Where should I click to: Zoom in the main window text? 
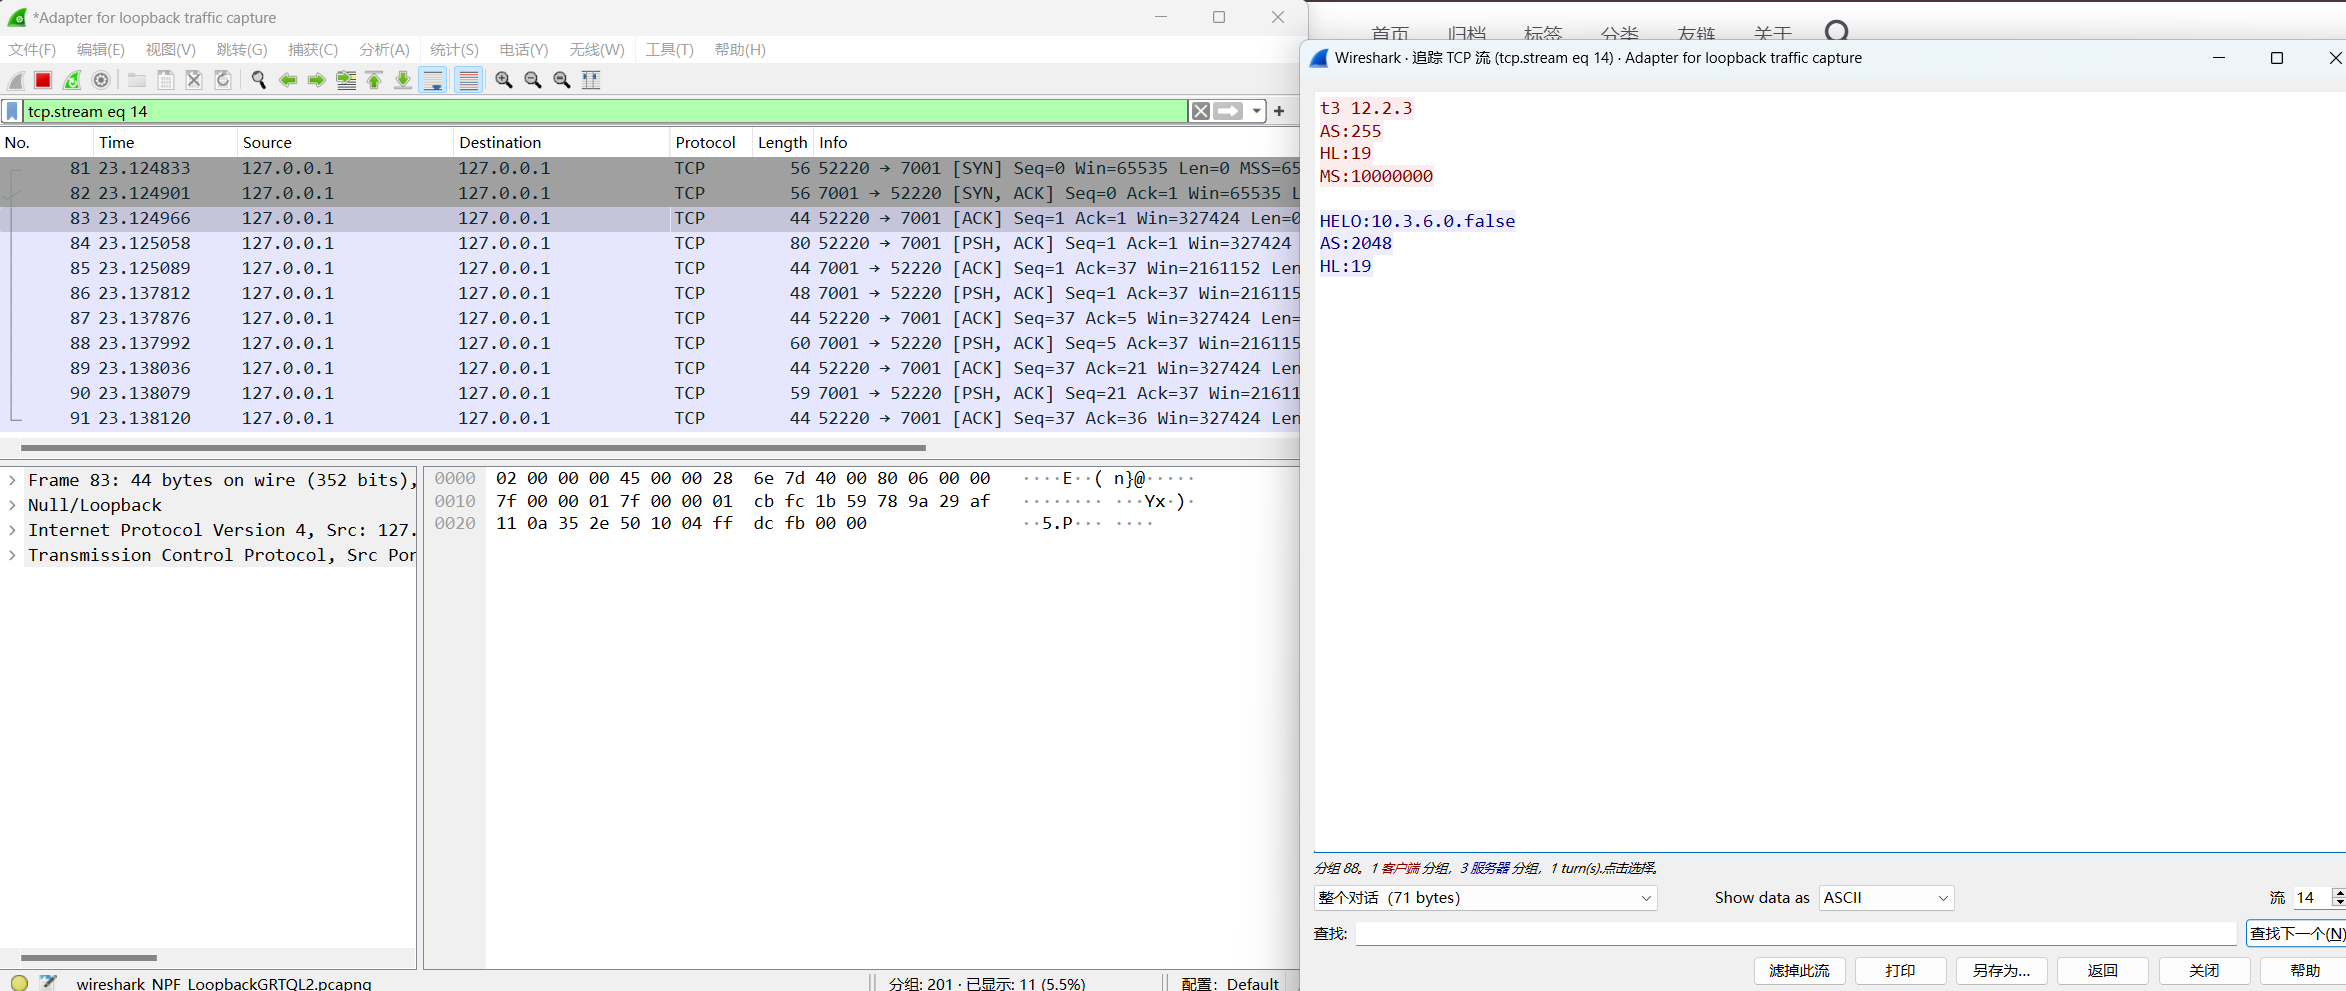click(x=504, y=80)
